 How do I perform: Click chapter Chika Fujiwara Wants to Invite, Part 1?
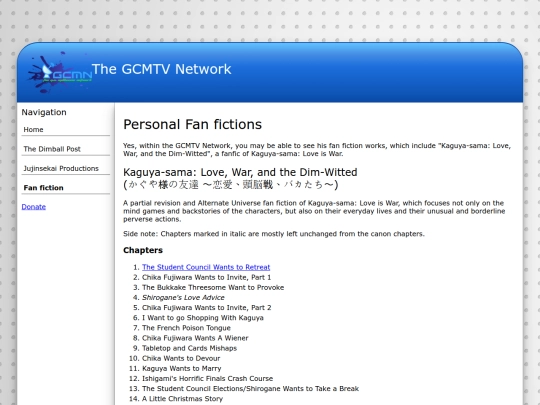[x=207, y=277]
